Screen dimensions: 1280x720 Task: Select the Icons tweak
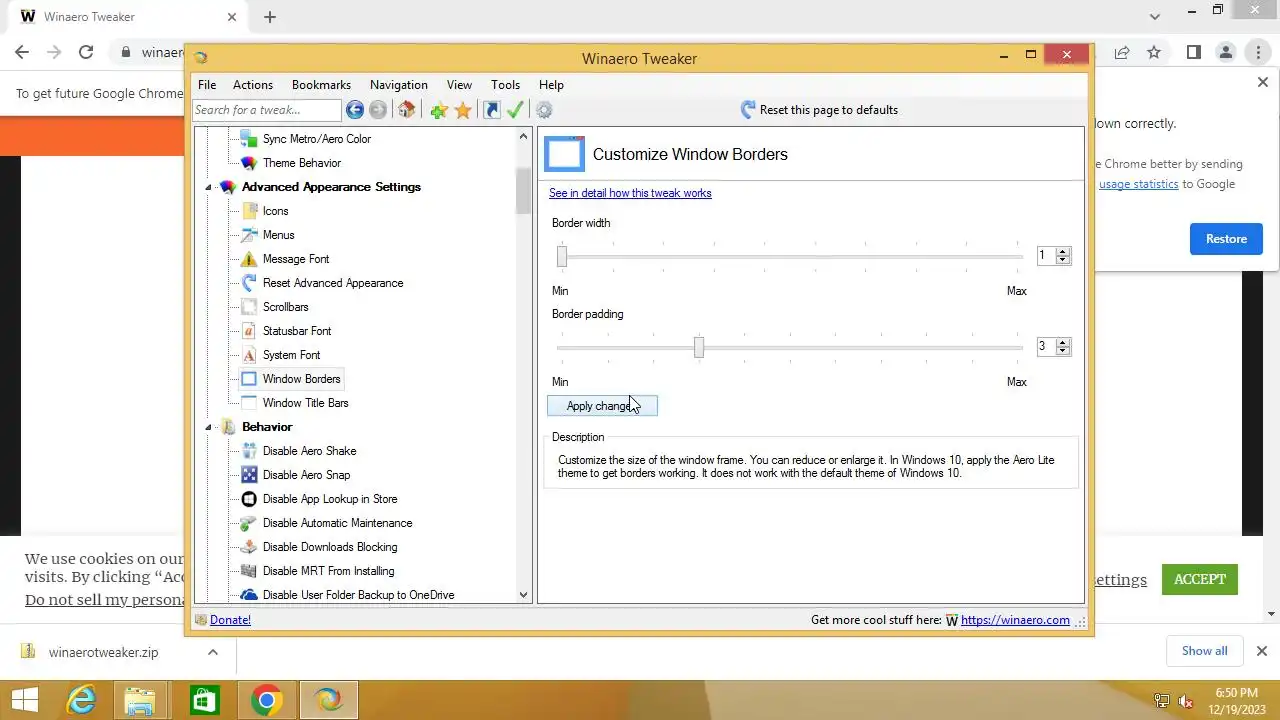pos(275,211)
